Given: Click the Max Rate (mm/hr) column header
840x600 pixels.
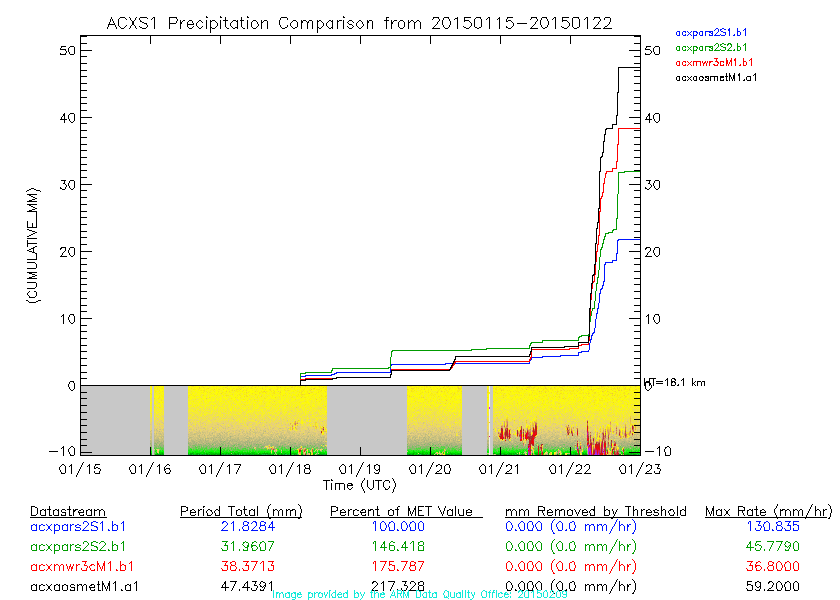Looking at the screenshot, I should click(768, 512).
